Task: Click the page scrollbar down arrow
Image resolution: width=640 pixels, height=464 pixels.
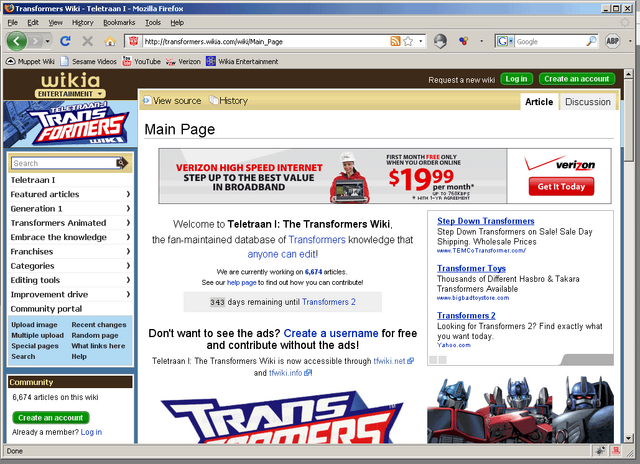Action: [628, 438]
